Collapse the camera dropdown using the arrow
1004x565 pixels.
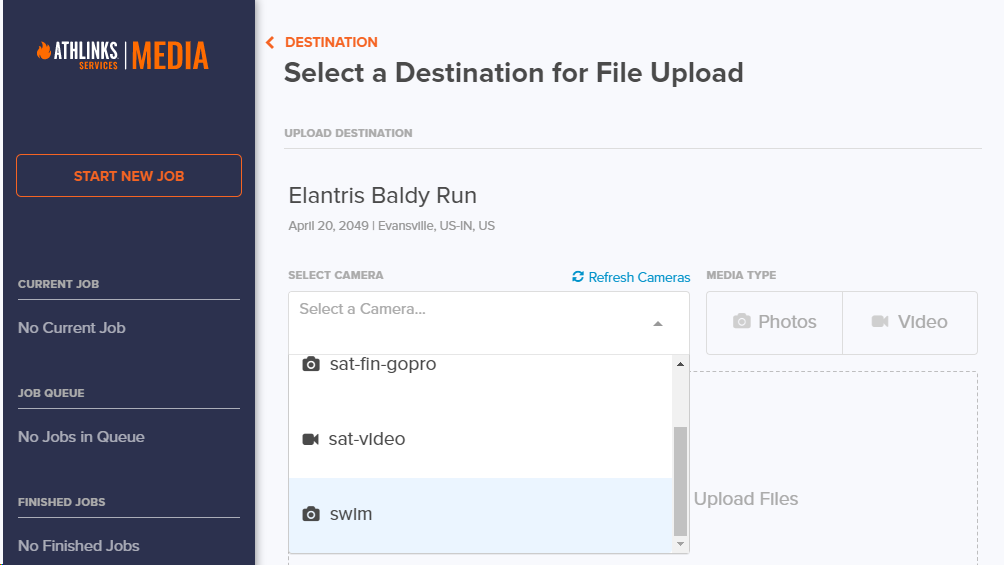click(657, 323)
